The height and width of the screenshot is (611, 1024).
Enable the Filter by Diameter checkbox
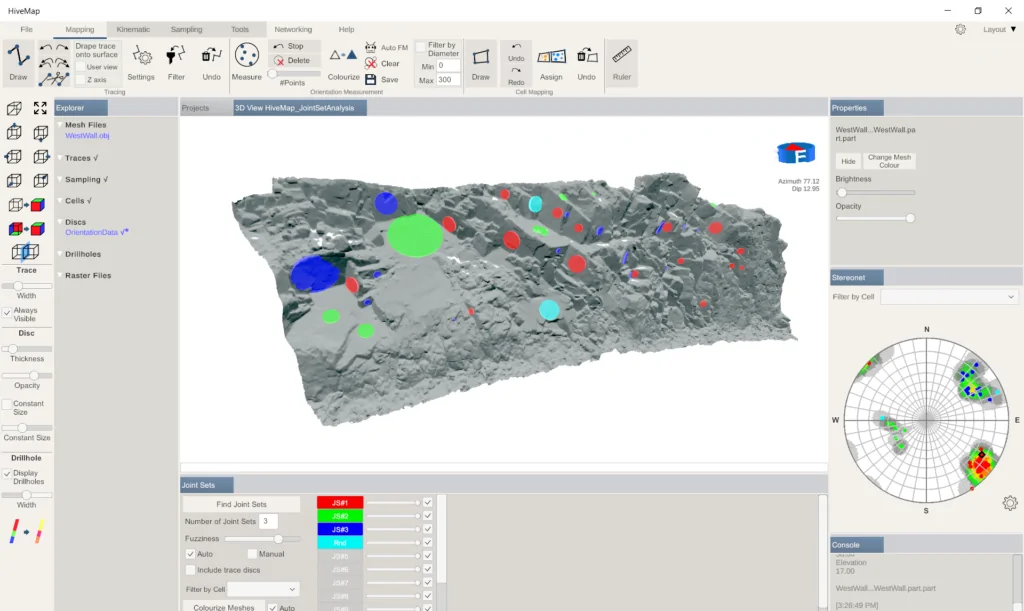[421, 46]
